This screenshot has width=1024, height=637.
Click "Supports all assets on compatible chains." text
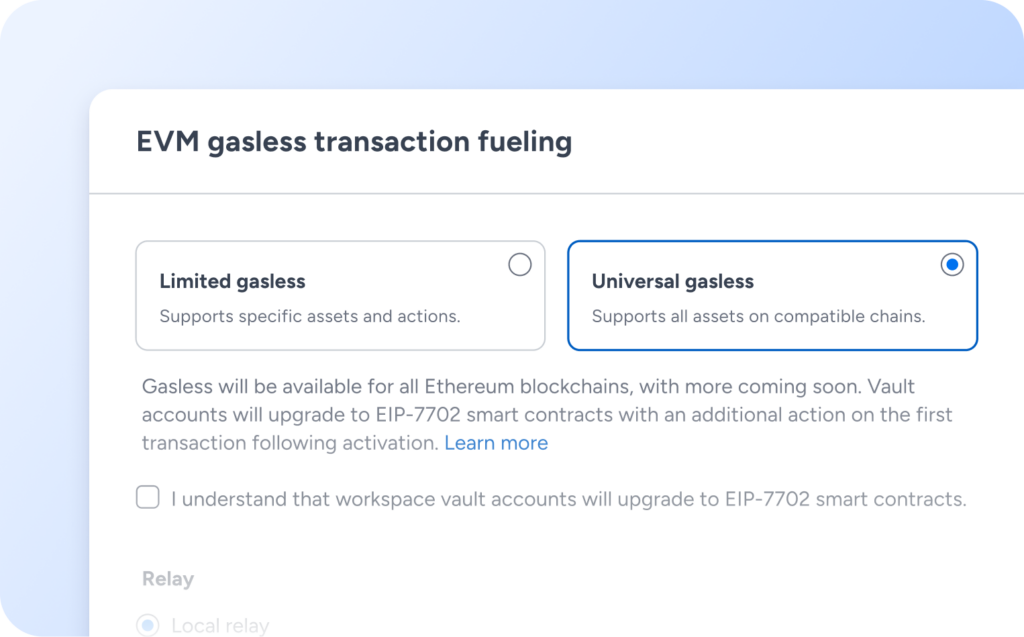pos(758,317)
